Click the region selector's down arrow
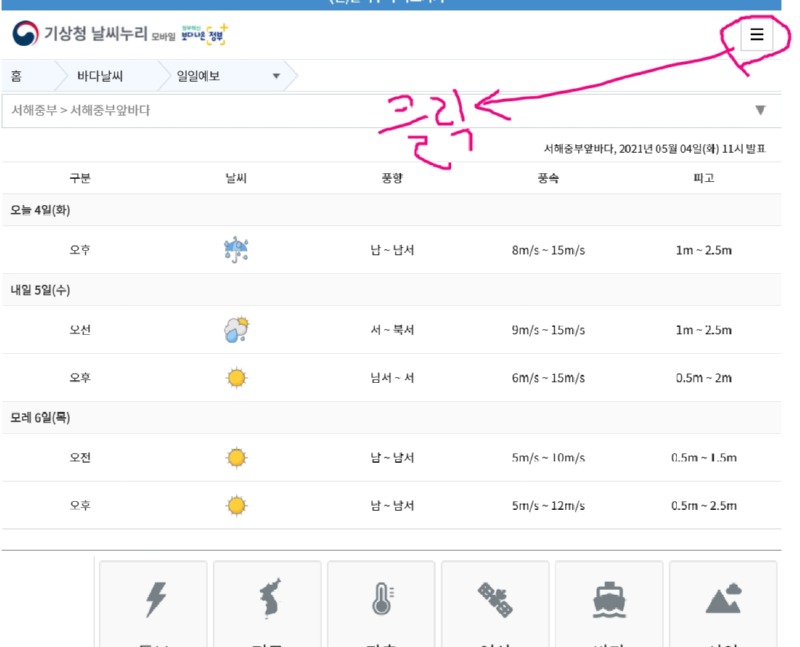 [760, 110]
